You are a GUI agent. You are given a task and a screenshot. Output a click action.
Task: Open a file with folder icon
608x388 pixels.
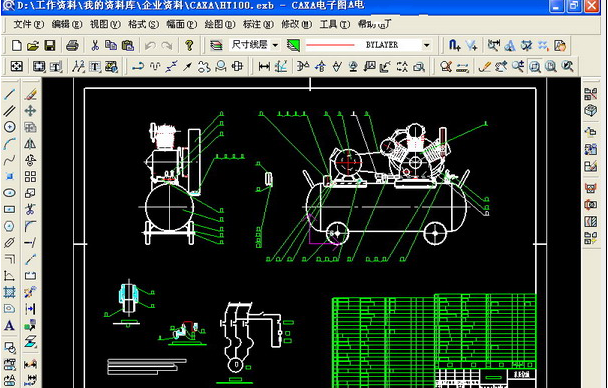point(33,45)
